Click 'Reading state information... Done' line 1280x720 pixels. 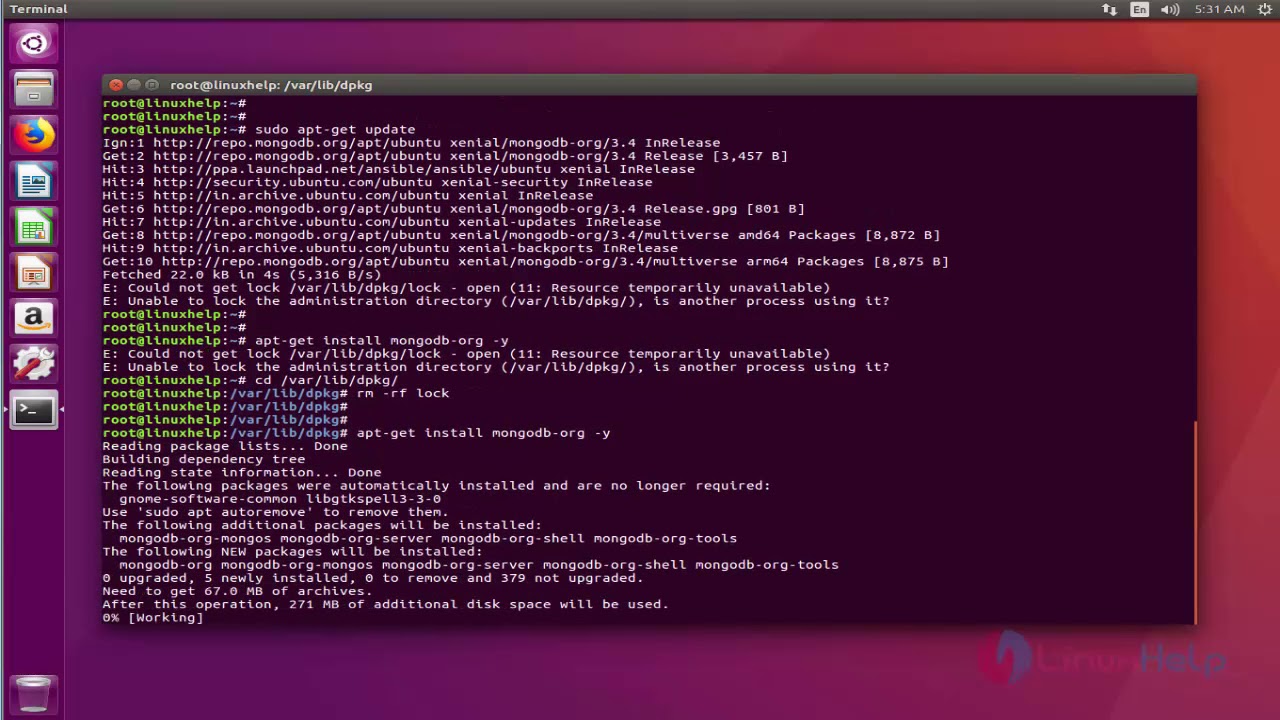pos(241,472)
